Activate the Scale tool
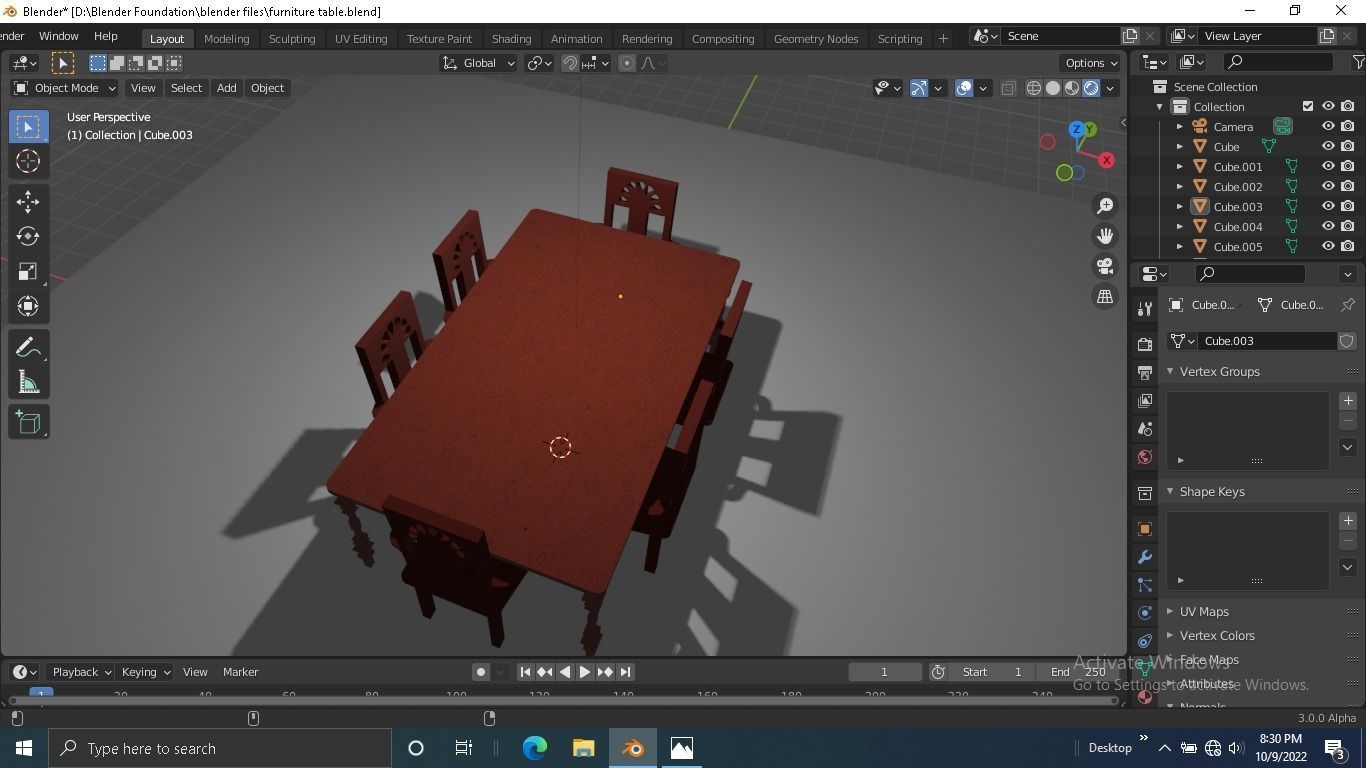Image resolution: width=1366 pixels, height=768 pixels. [28, 271]
